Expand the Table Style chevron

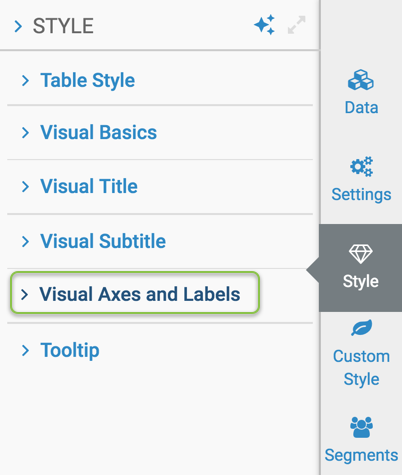[25, 81]
